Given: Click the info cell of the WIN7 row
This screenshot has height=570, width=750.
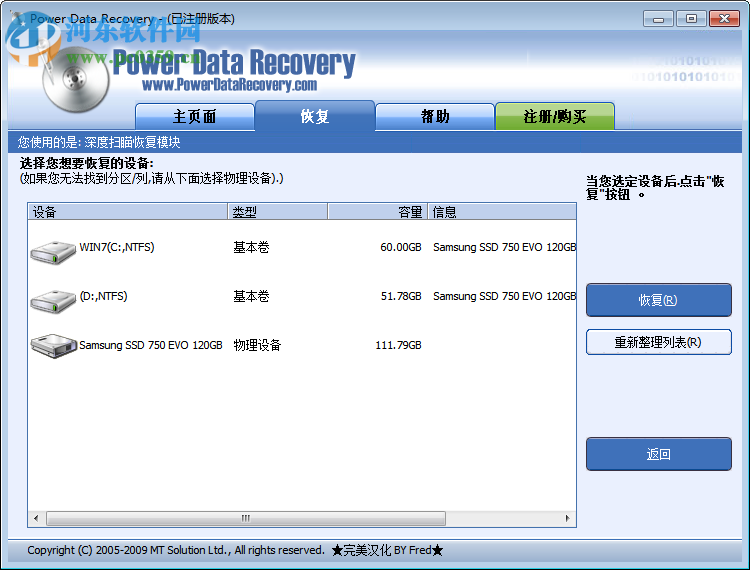Looking at the screenshot, I should click(504, 247).
